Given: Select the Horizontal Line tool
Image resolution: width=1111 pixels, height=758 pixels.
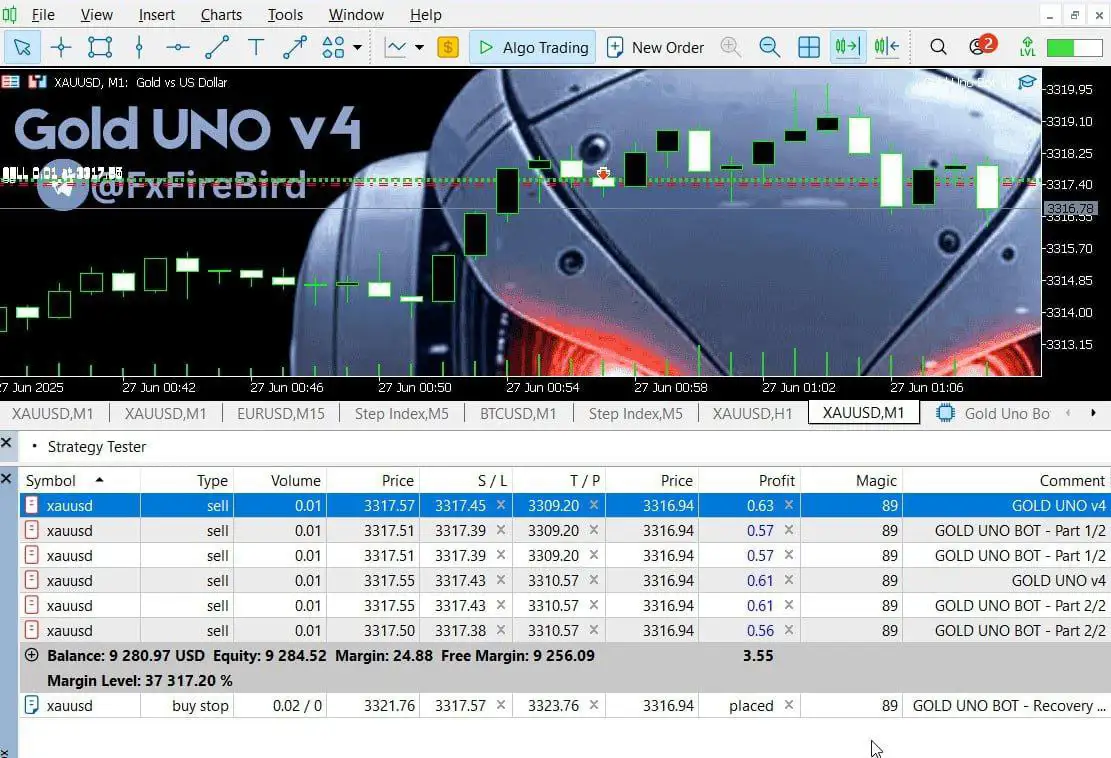Looking at the screenshot, I should [177, 47].
